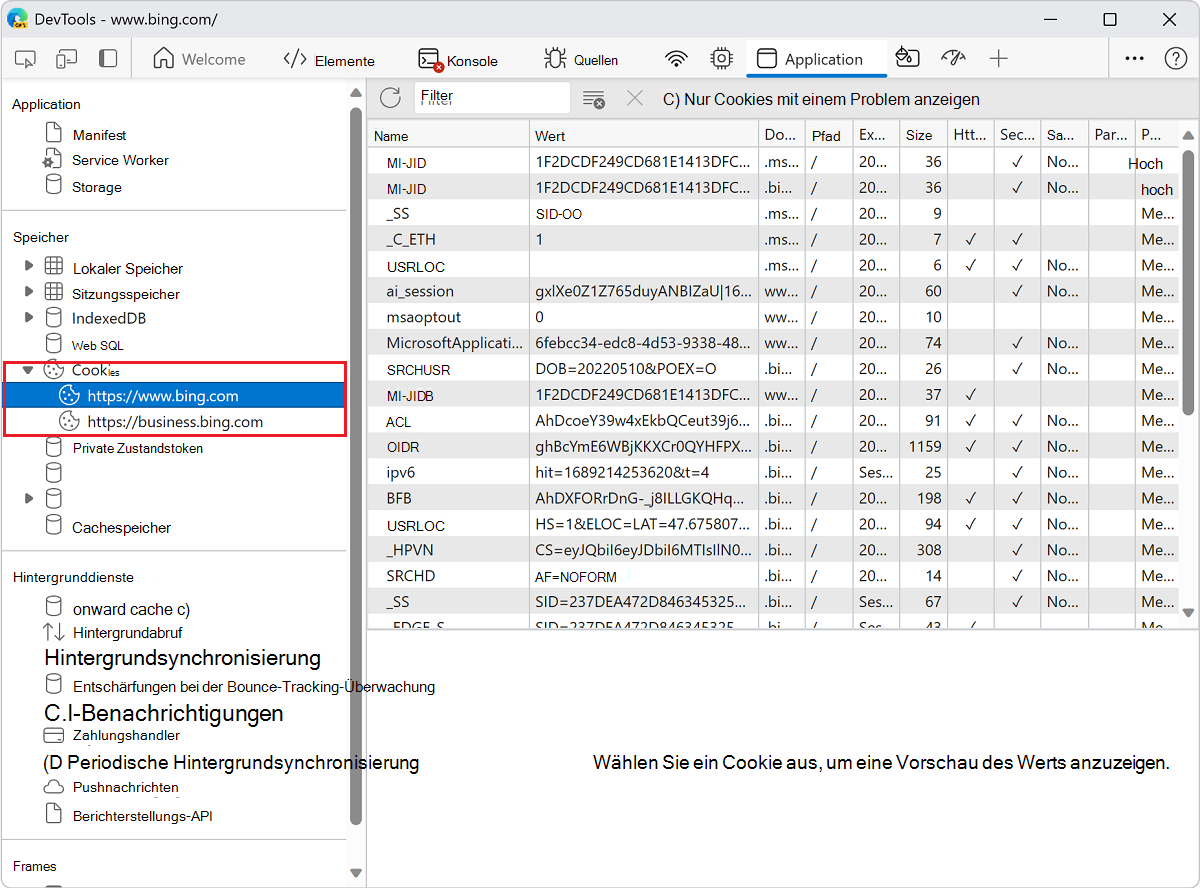
Task: Switch to the Elemente tab
Action: (x=329, y=60)
